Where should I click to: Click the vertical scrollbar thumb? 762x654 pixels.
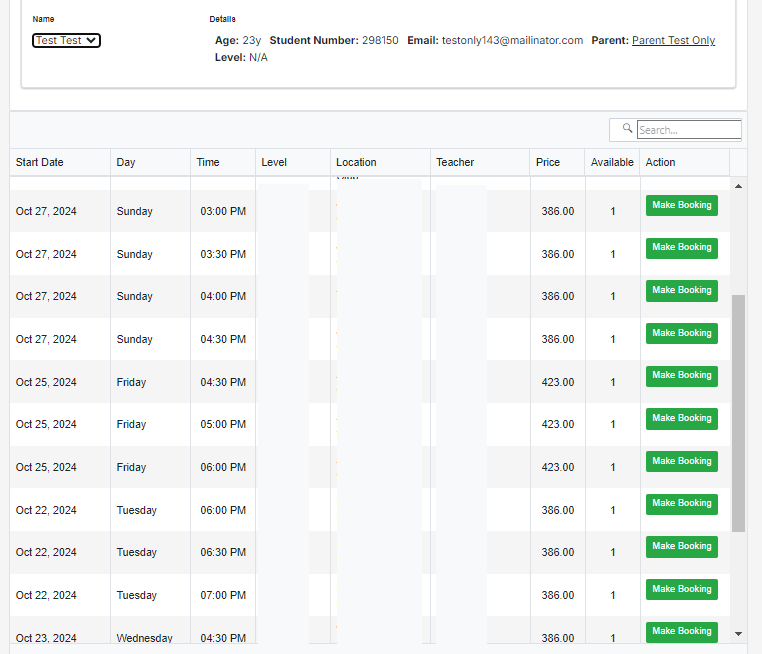pyautogui.click(x=738, y=413)
